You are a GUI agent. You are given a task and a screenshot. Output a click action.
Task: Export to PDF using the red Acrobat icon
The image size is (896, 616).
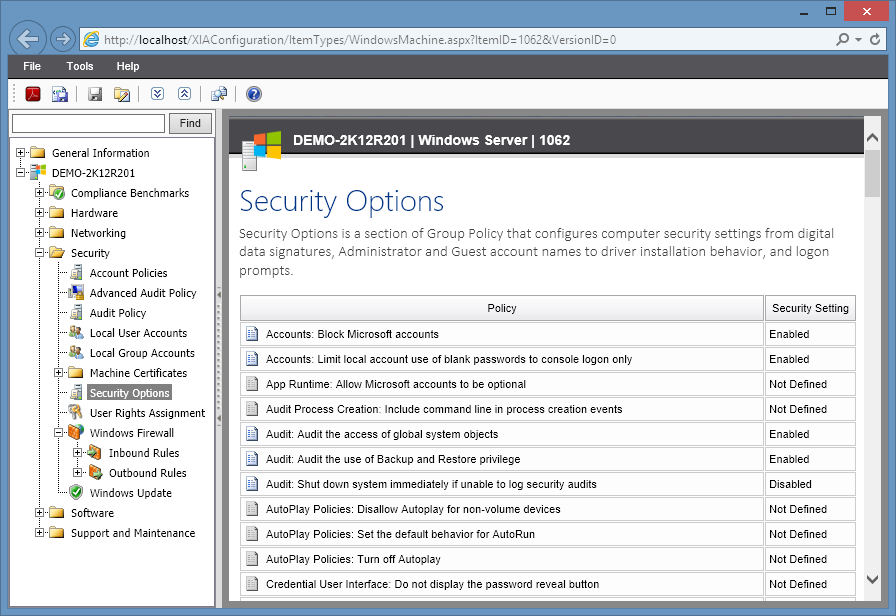point(33,94)
